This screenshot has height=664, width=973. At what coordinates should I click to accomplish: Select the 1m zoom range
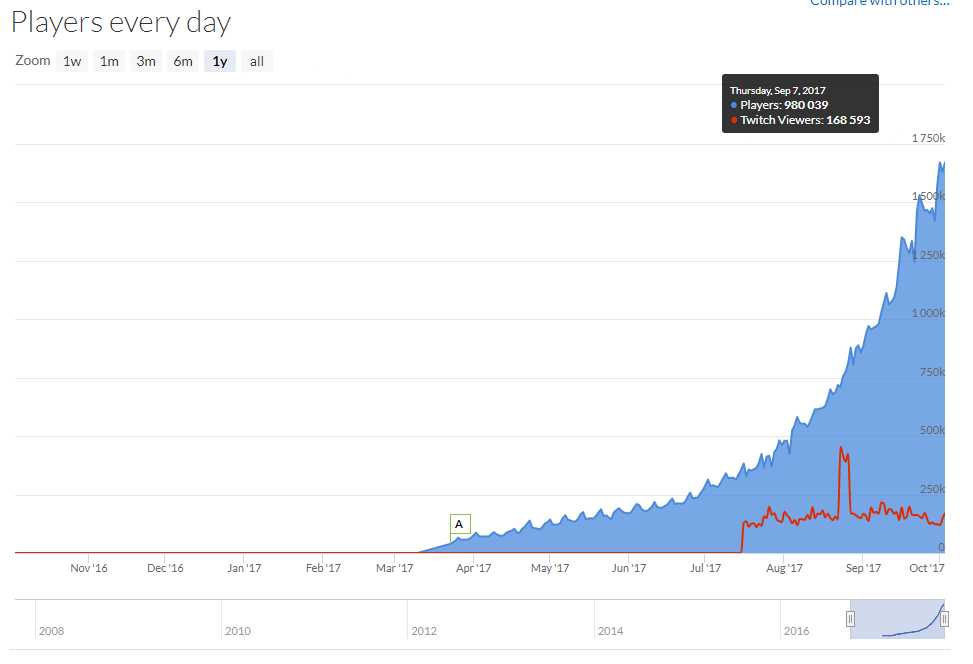(109, 61)
